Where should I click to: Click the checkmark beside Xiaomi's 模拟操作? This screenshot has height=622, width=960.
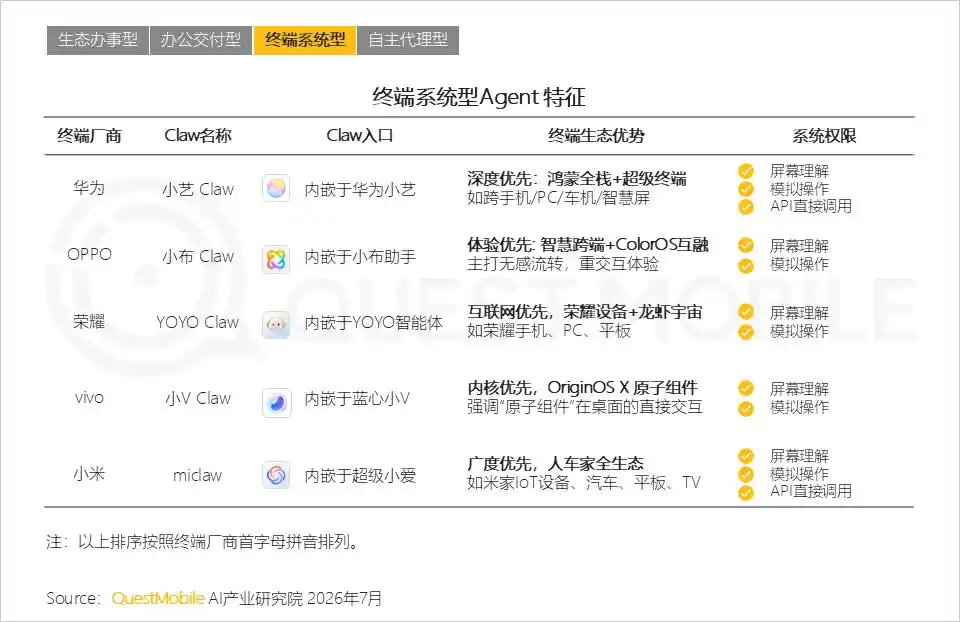tap(746, 474)
